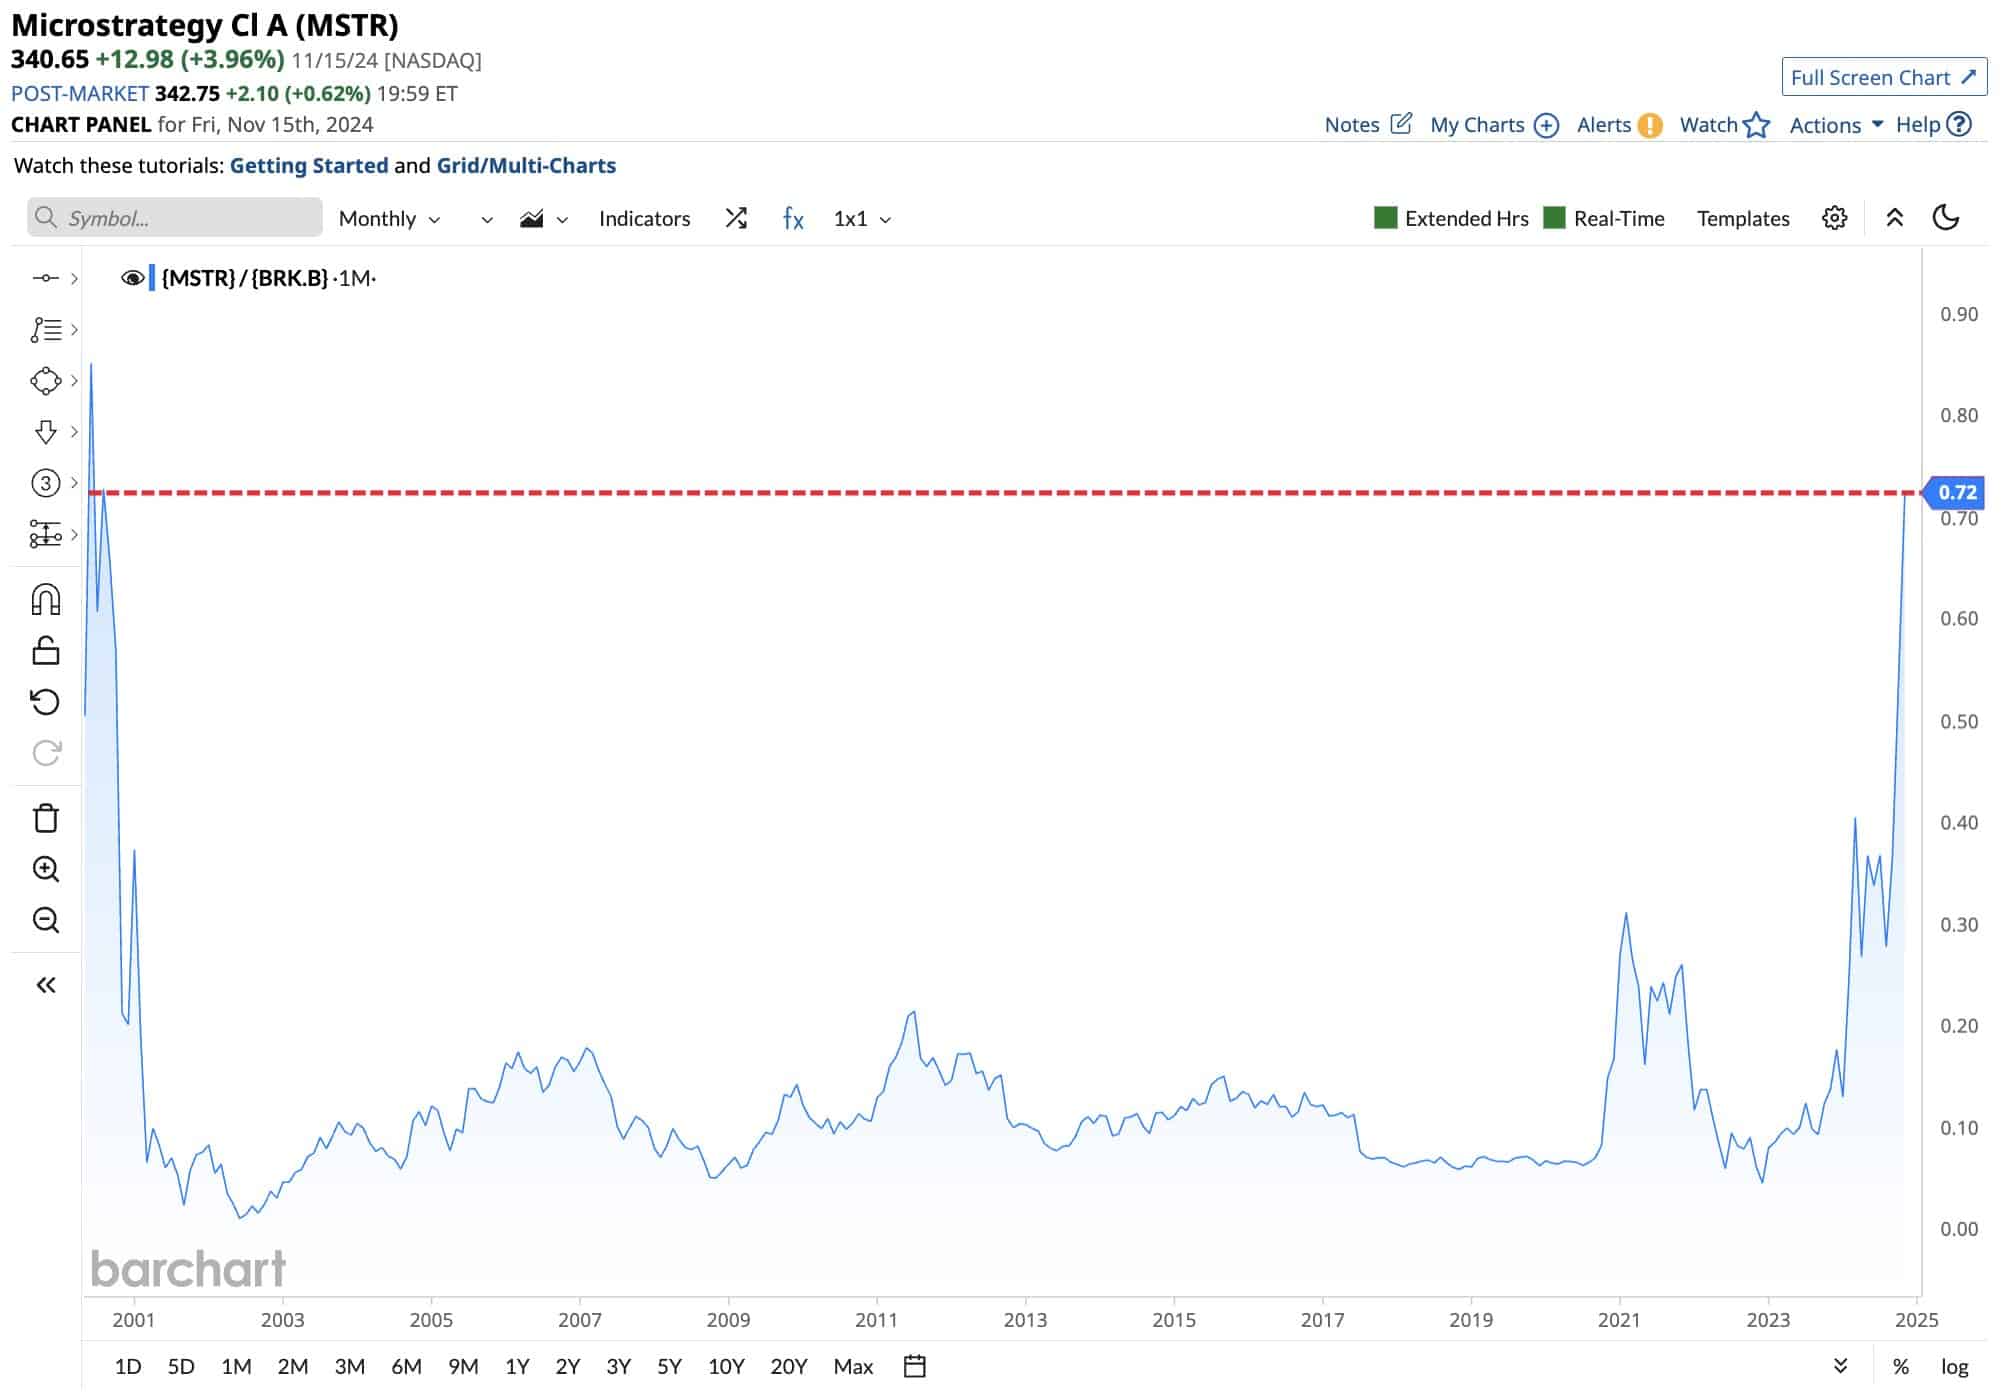Toggle the Extended Hrs option
Screen dimensions: 2010x1400
1386,218
